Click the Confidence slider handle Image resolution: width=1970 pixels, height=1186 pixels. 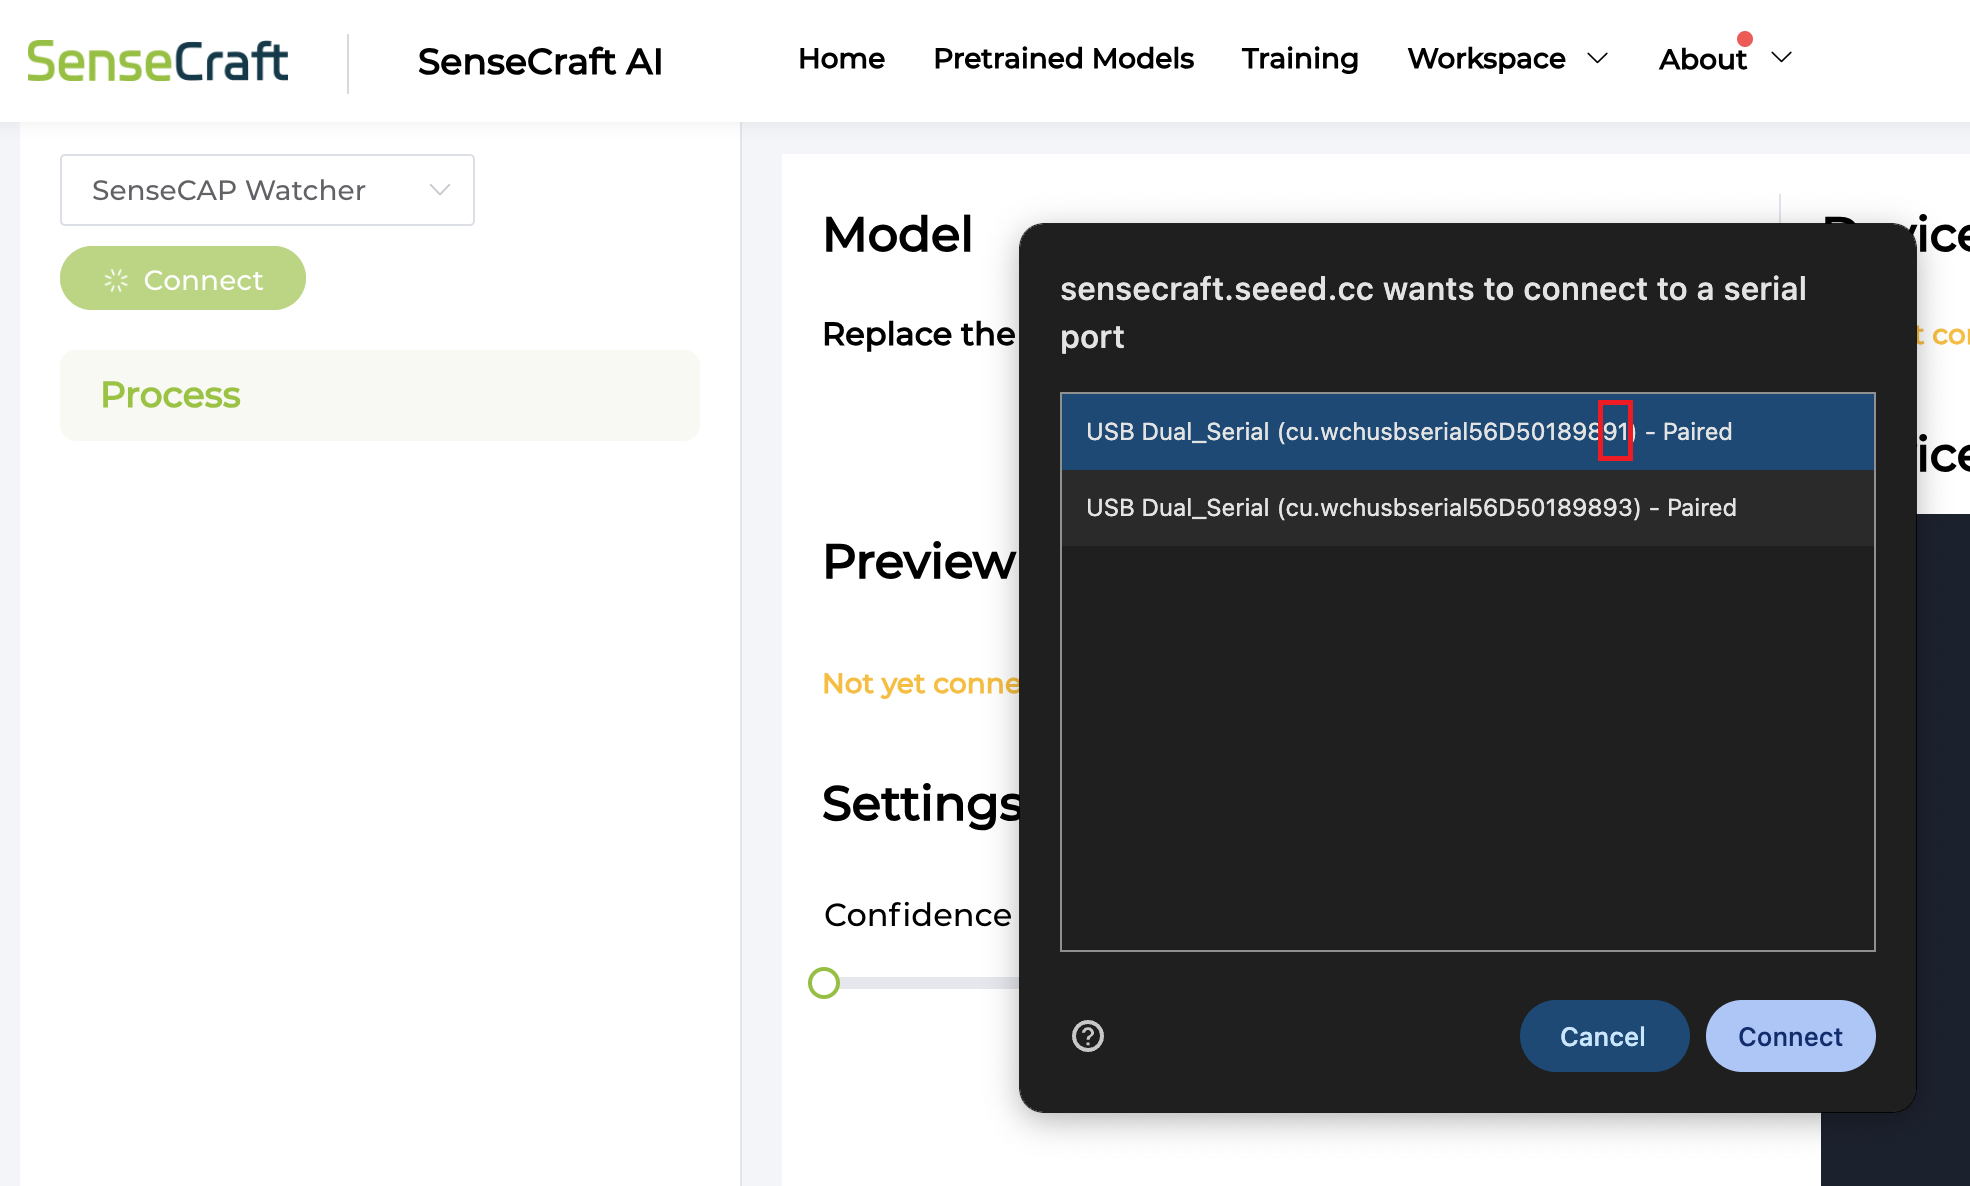pyautogui.click(x=824, y=983)
